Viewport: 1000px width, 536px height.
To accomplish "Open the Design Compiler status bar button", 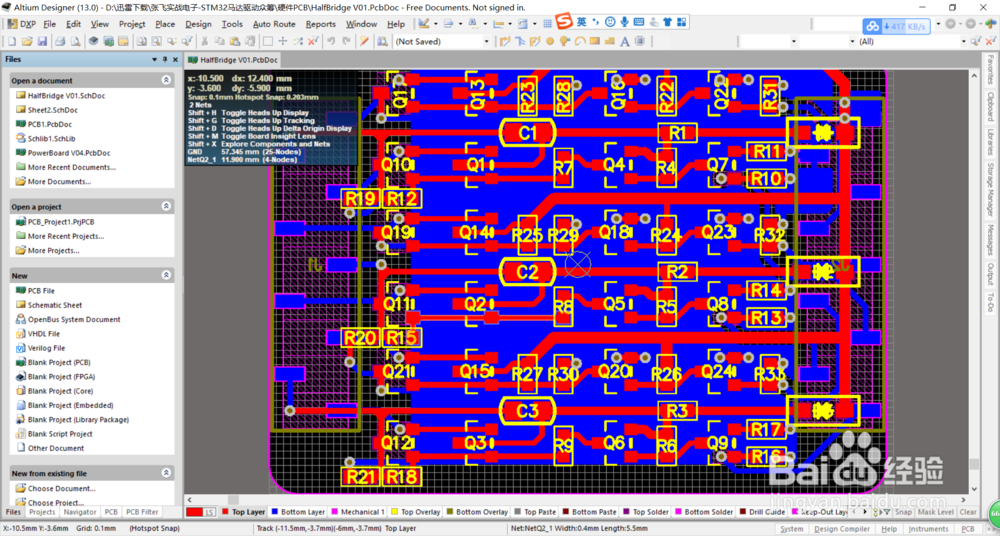I will tap(842, 529).
